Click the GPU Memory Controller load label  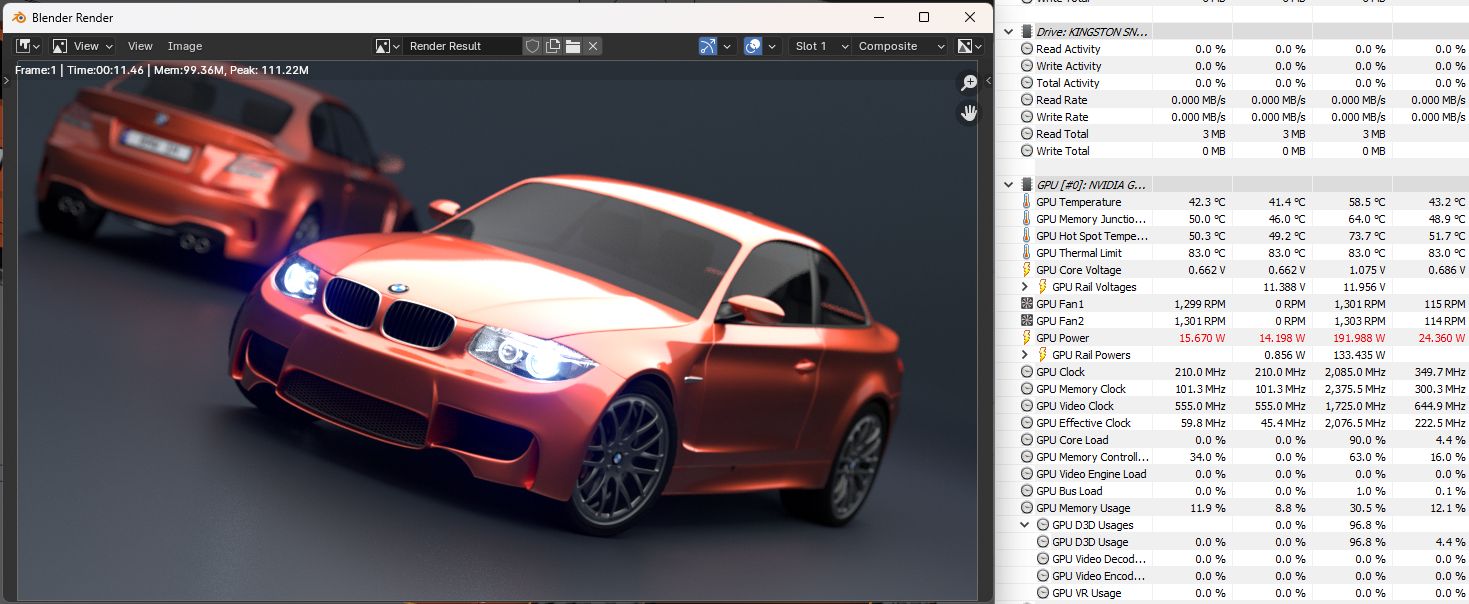pyautogui.click(x=1091, y=457)
